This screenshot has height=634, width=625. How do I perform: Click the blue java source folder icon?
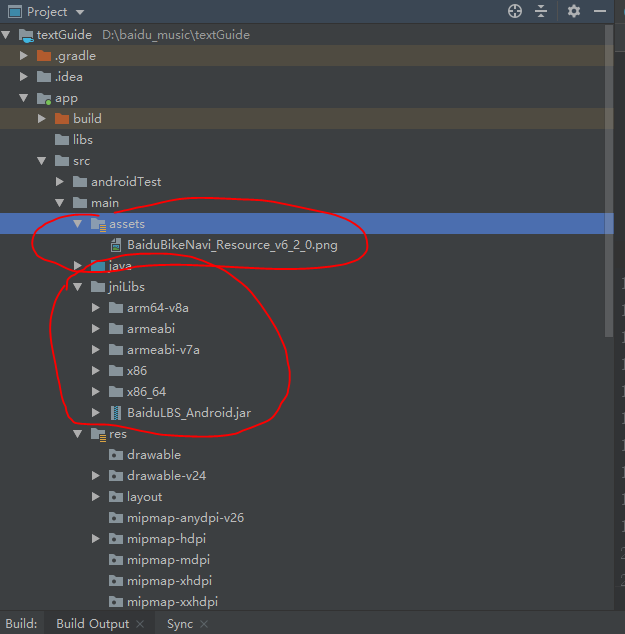(x=98, y=266)
